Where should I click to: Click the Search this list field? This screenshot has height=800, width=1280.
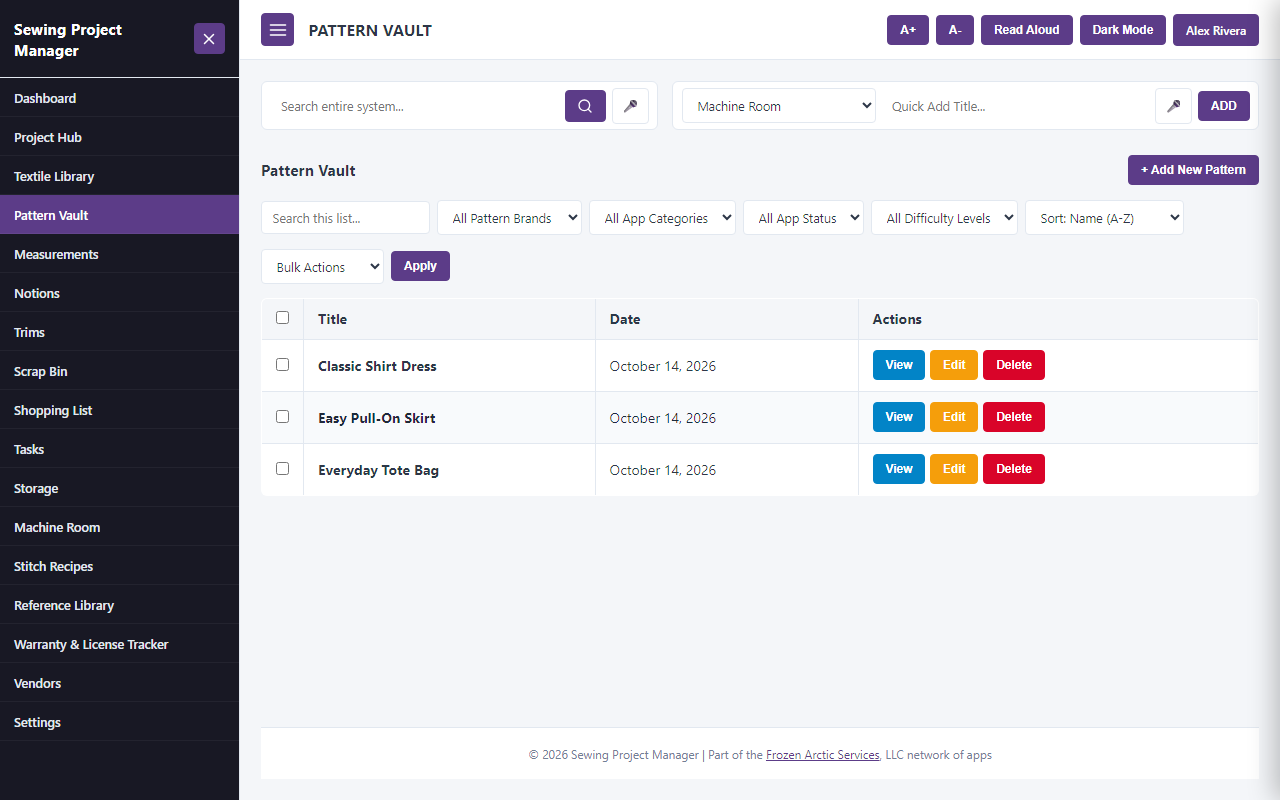[x=345, y=218]
